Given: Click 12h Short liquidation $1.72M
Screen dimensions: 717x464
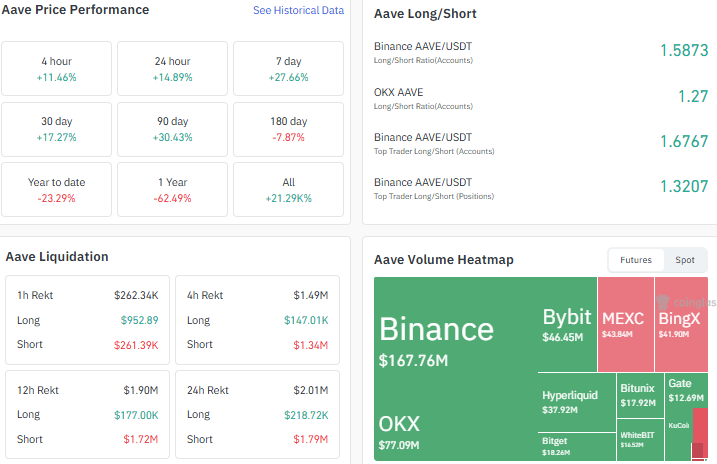Looking at the screenshot, I should click(141, 439).
